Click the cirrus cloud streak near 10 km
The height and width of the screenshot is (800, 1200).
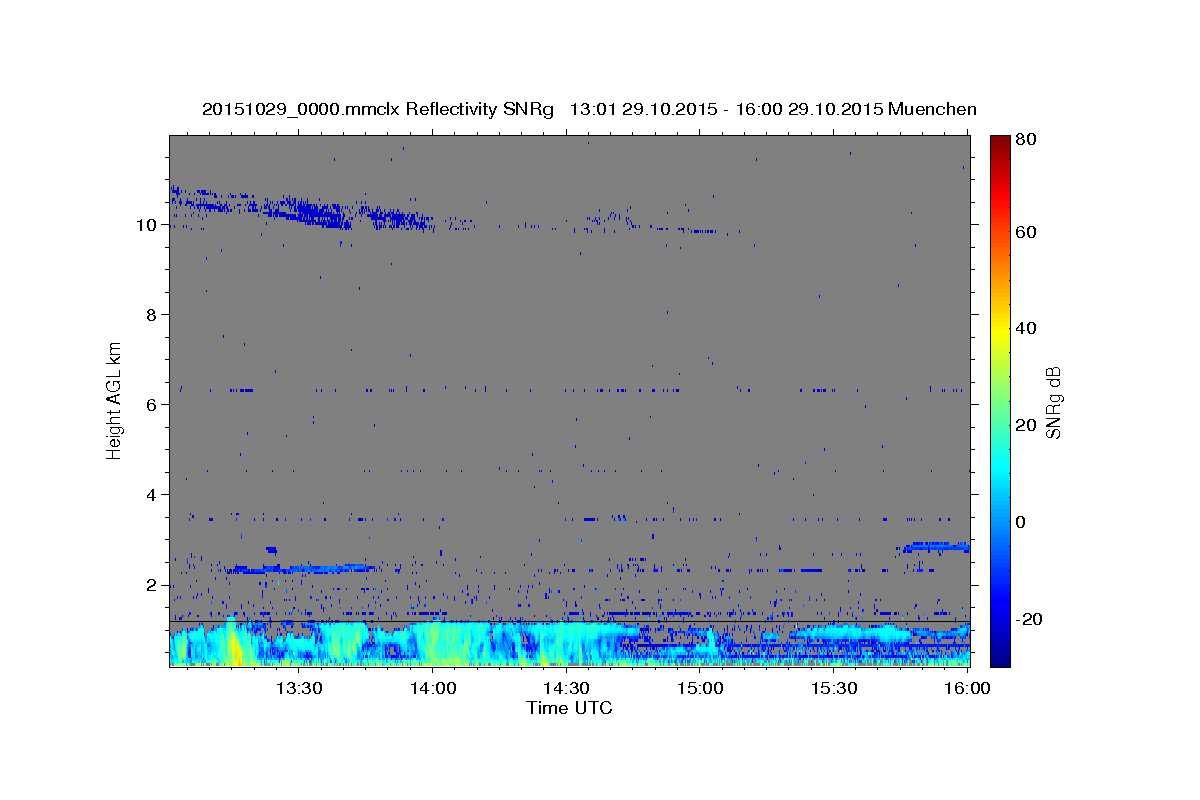click(x=305, y=209)
